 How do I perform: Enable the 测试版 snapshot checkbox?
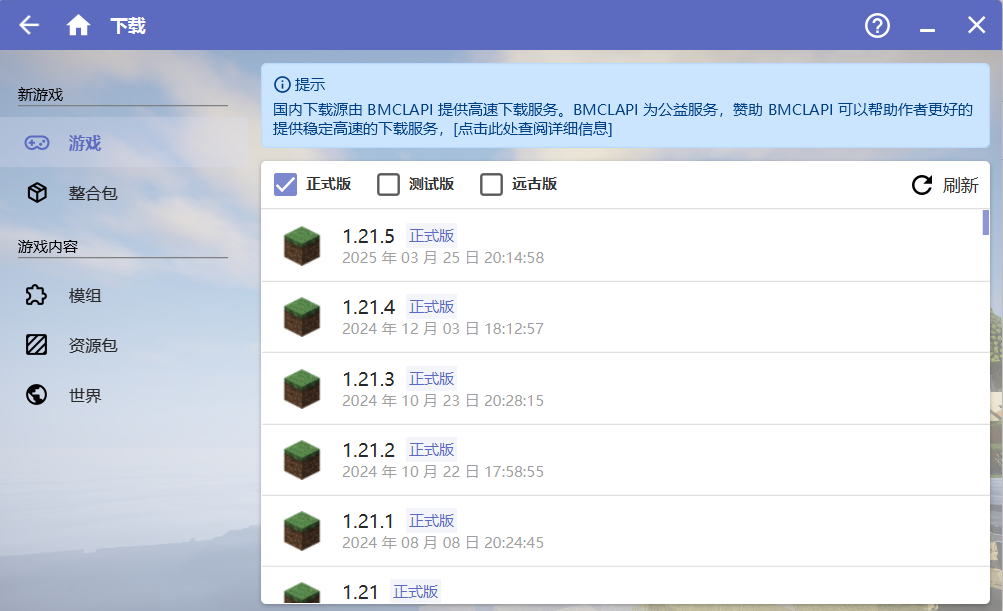pos(388,184)
